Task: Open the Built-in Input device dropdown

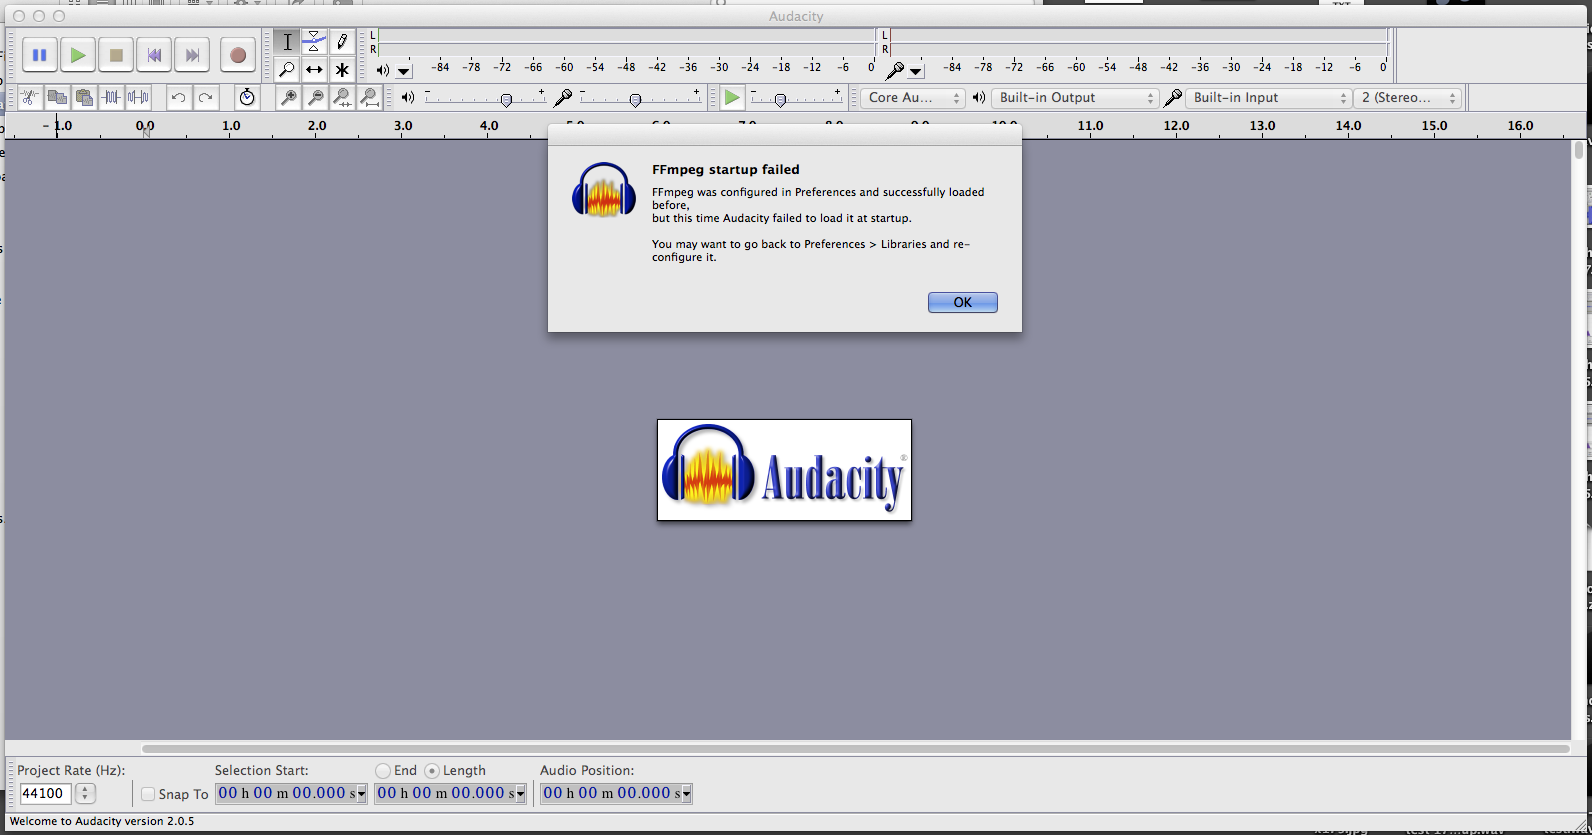Action: point(1269,97)
